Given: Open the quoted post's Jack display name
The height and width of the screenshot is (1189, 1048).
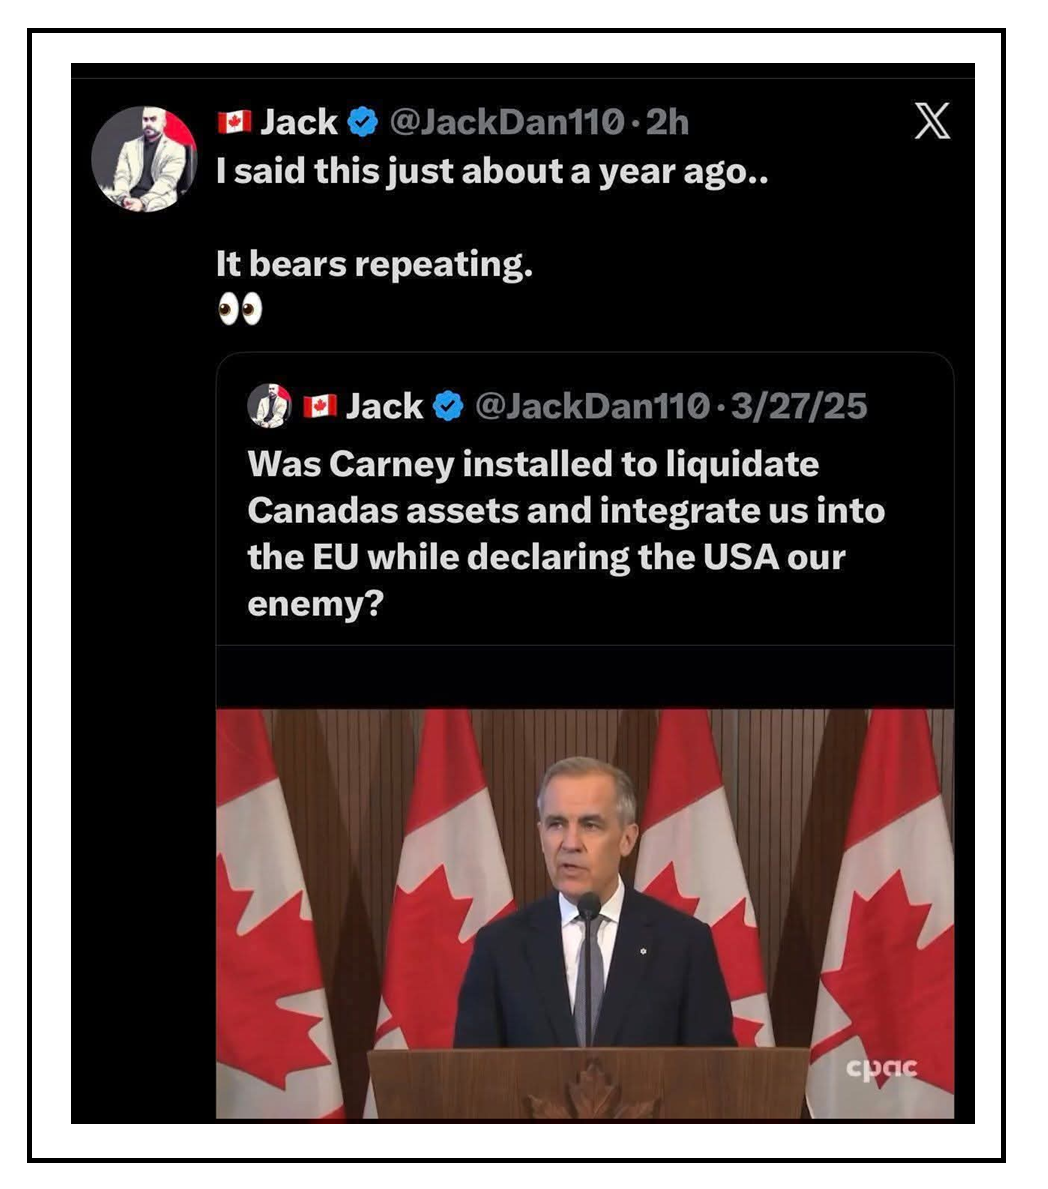Looking at the screenshot, I should (x=385, y=406).
